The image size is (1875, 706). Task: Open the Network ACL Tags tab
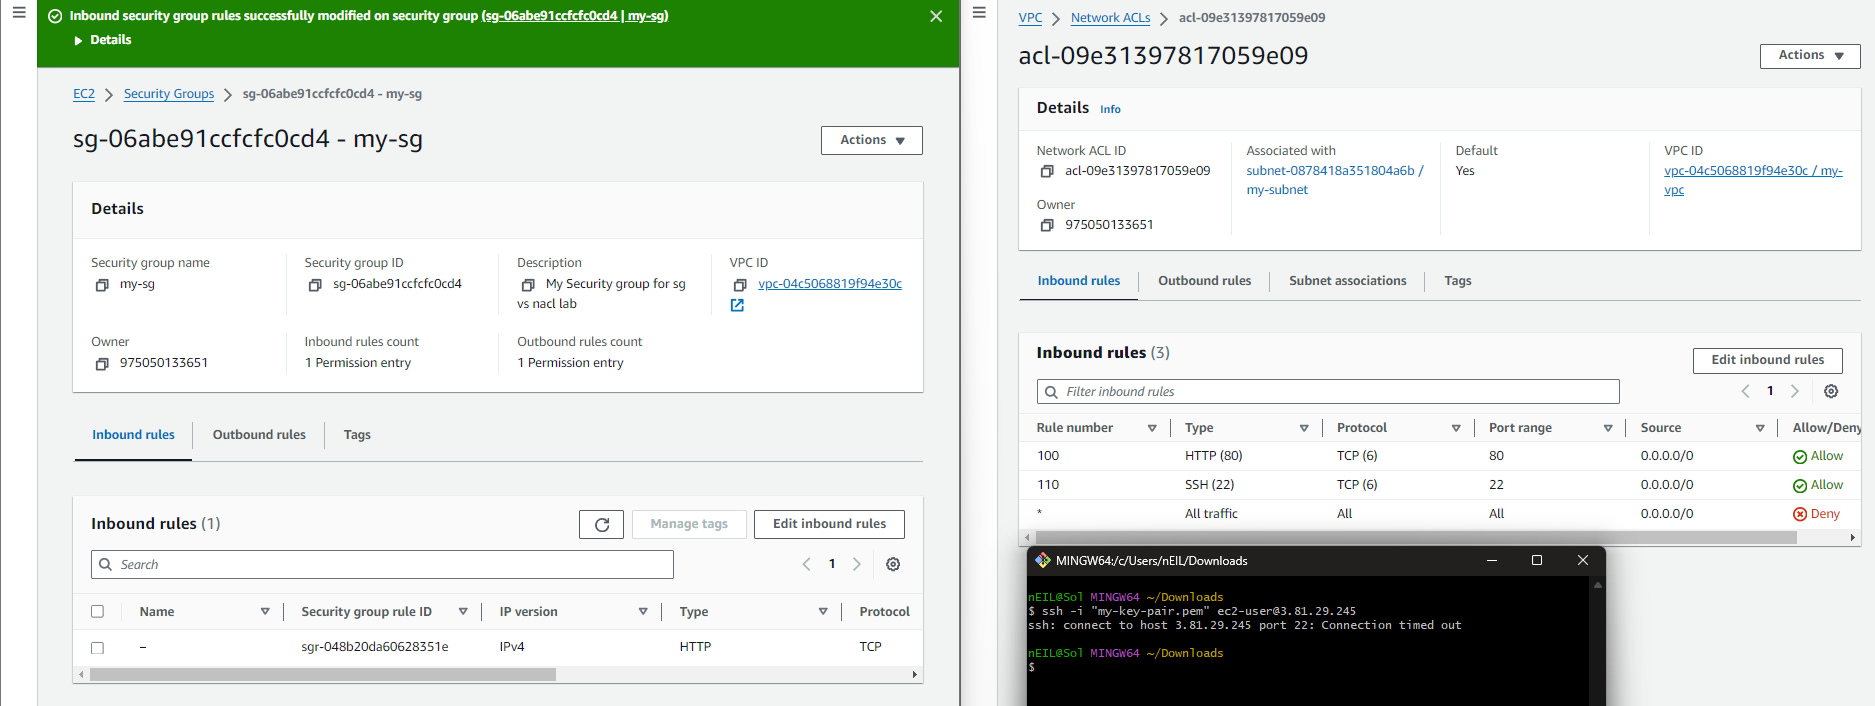[x=1457, y=281]
